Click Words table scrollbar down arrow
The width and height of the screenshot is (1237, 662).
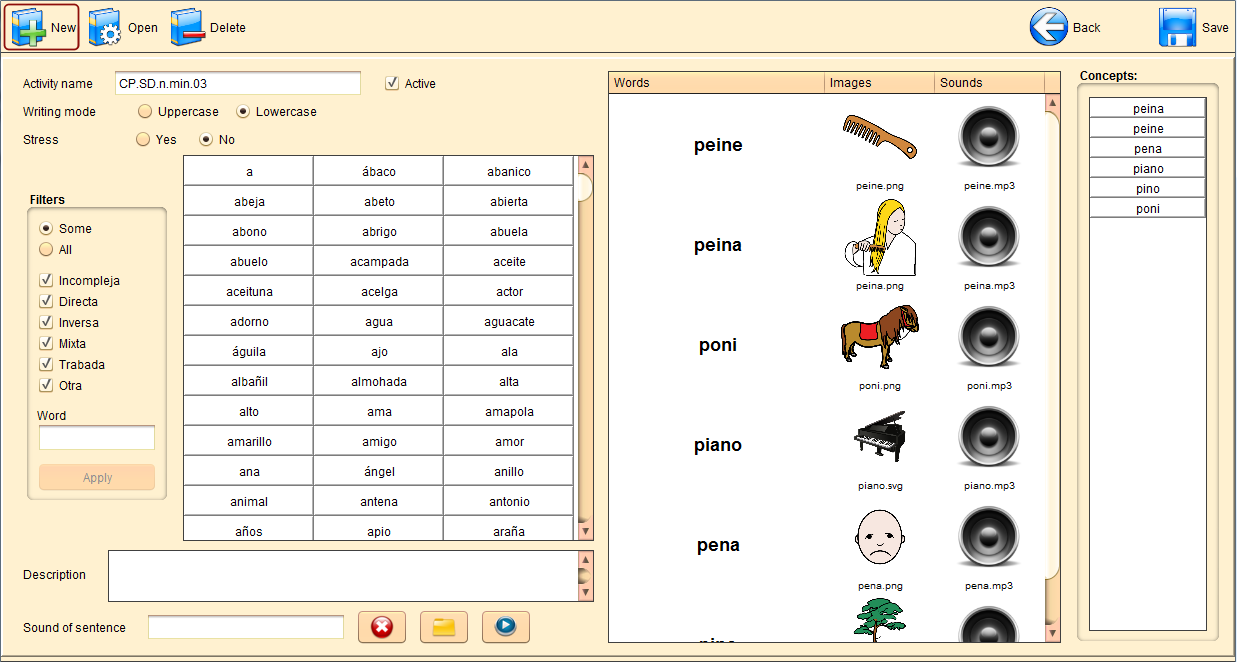1052,634
